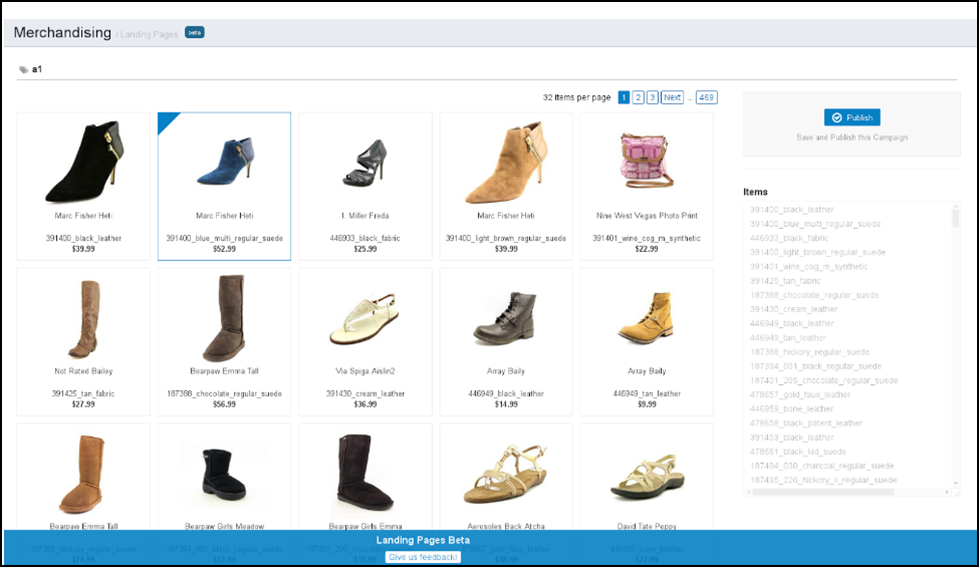This screenshot has height=567, width=979.
Task: Click the a1 tag label
Action: point(37,69)
